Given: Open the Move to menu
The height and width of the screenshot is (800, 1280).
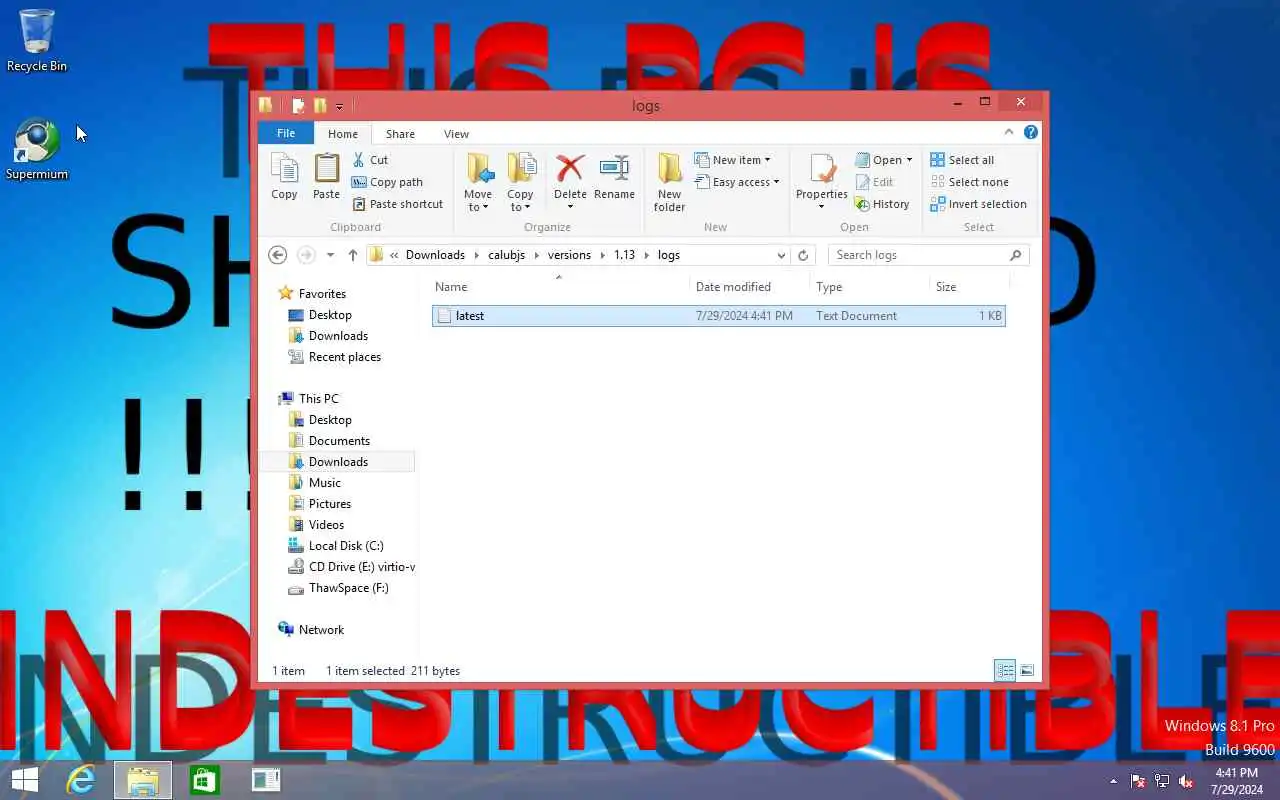Looking at the screenshot, I should 478,182.
